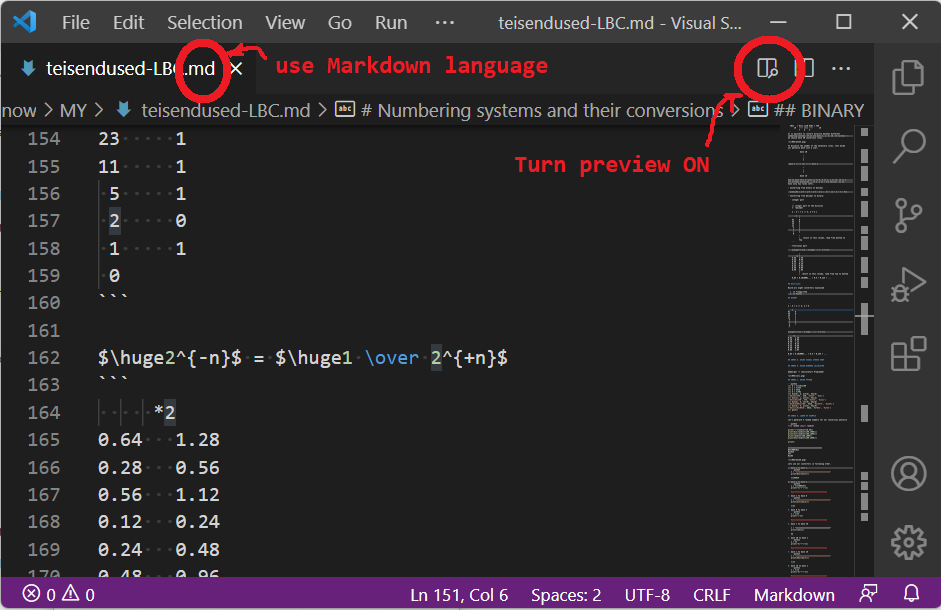This screenshot has width=941, height=610.
Task: Open the Accounts menu icon
Action: 908,473
